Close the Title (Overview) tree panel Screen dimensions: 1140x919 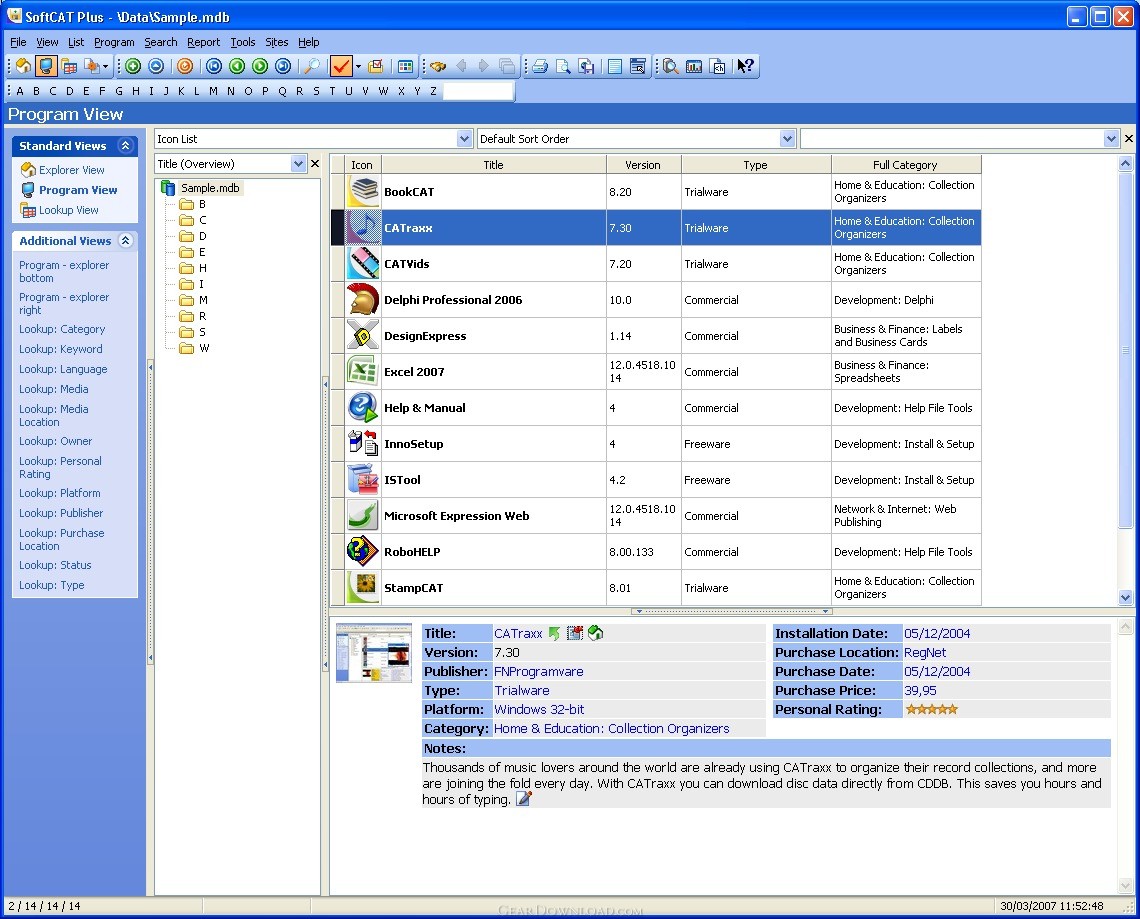315,164
